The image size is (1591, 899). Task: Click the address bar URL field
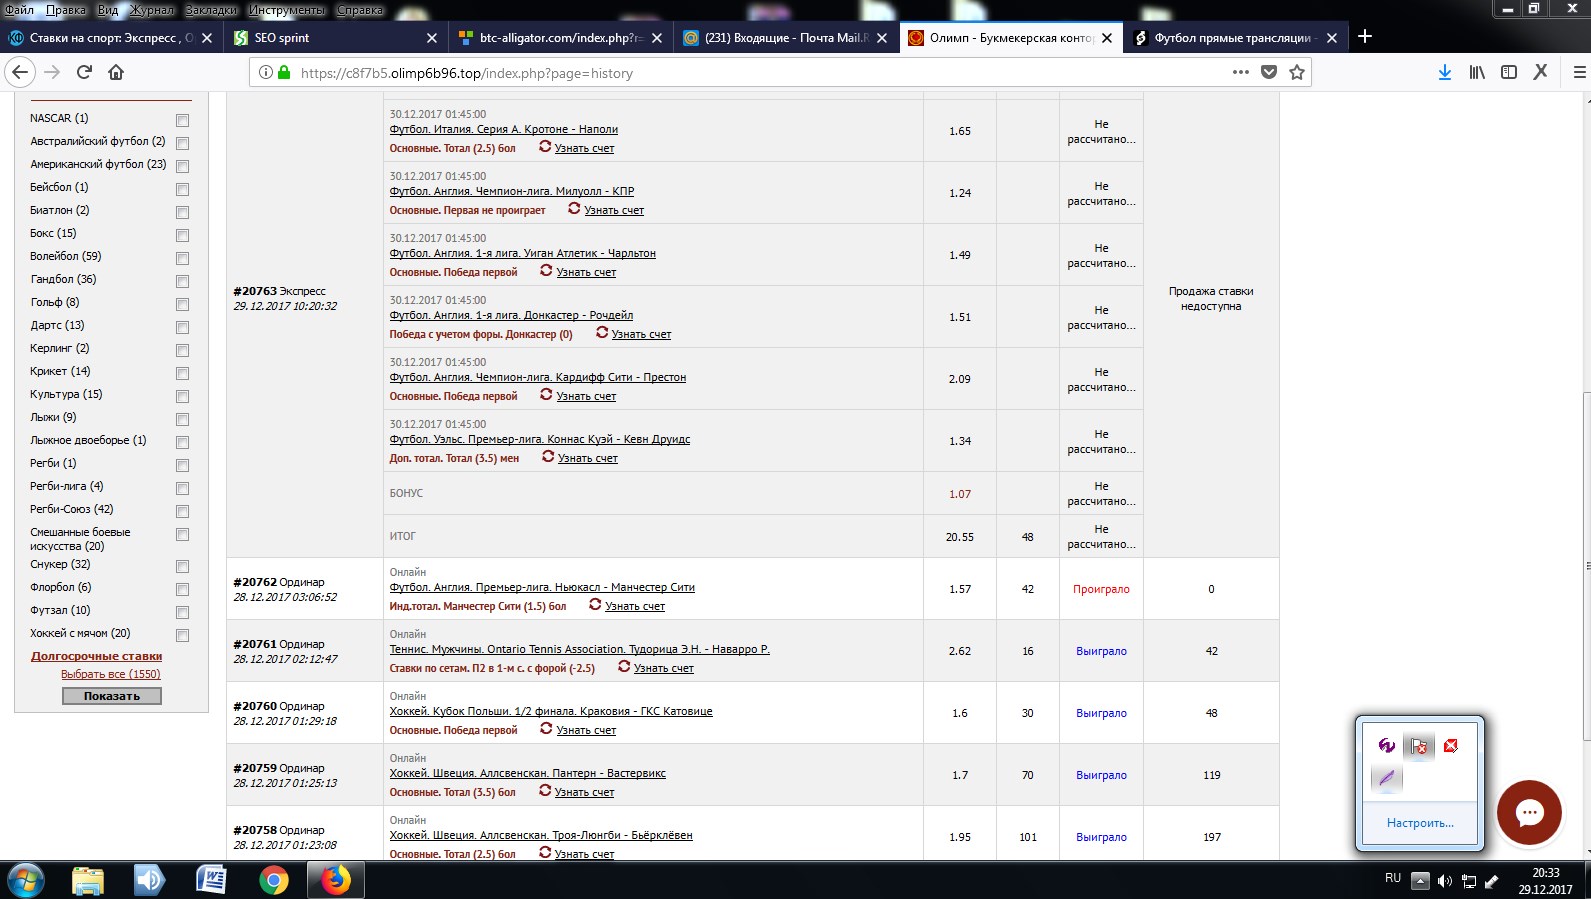[x=760, y=73]
